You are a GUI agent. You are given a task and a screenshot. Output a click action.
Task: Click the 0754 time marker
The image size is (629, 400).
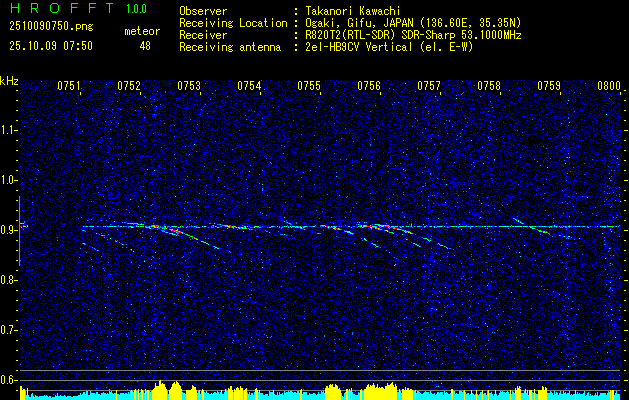249,86
